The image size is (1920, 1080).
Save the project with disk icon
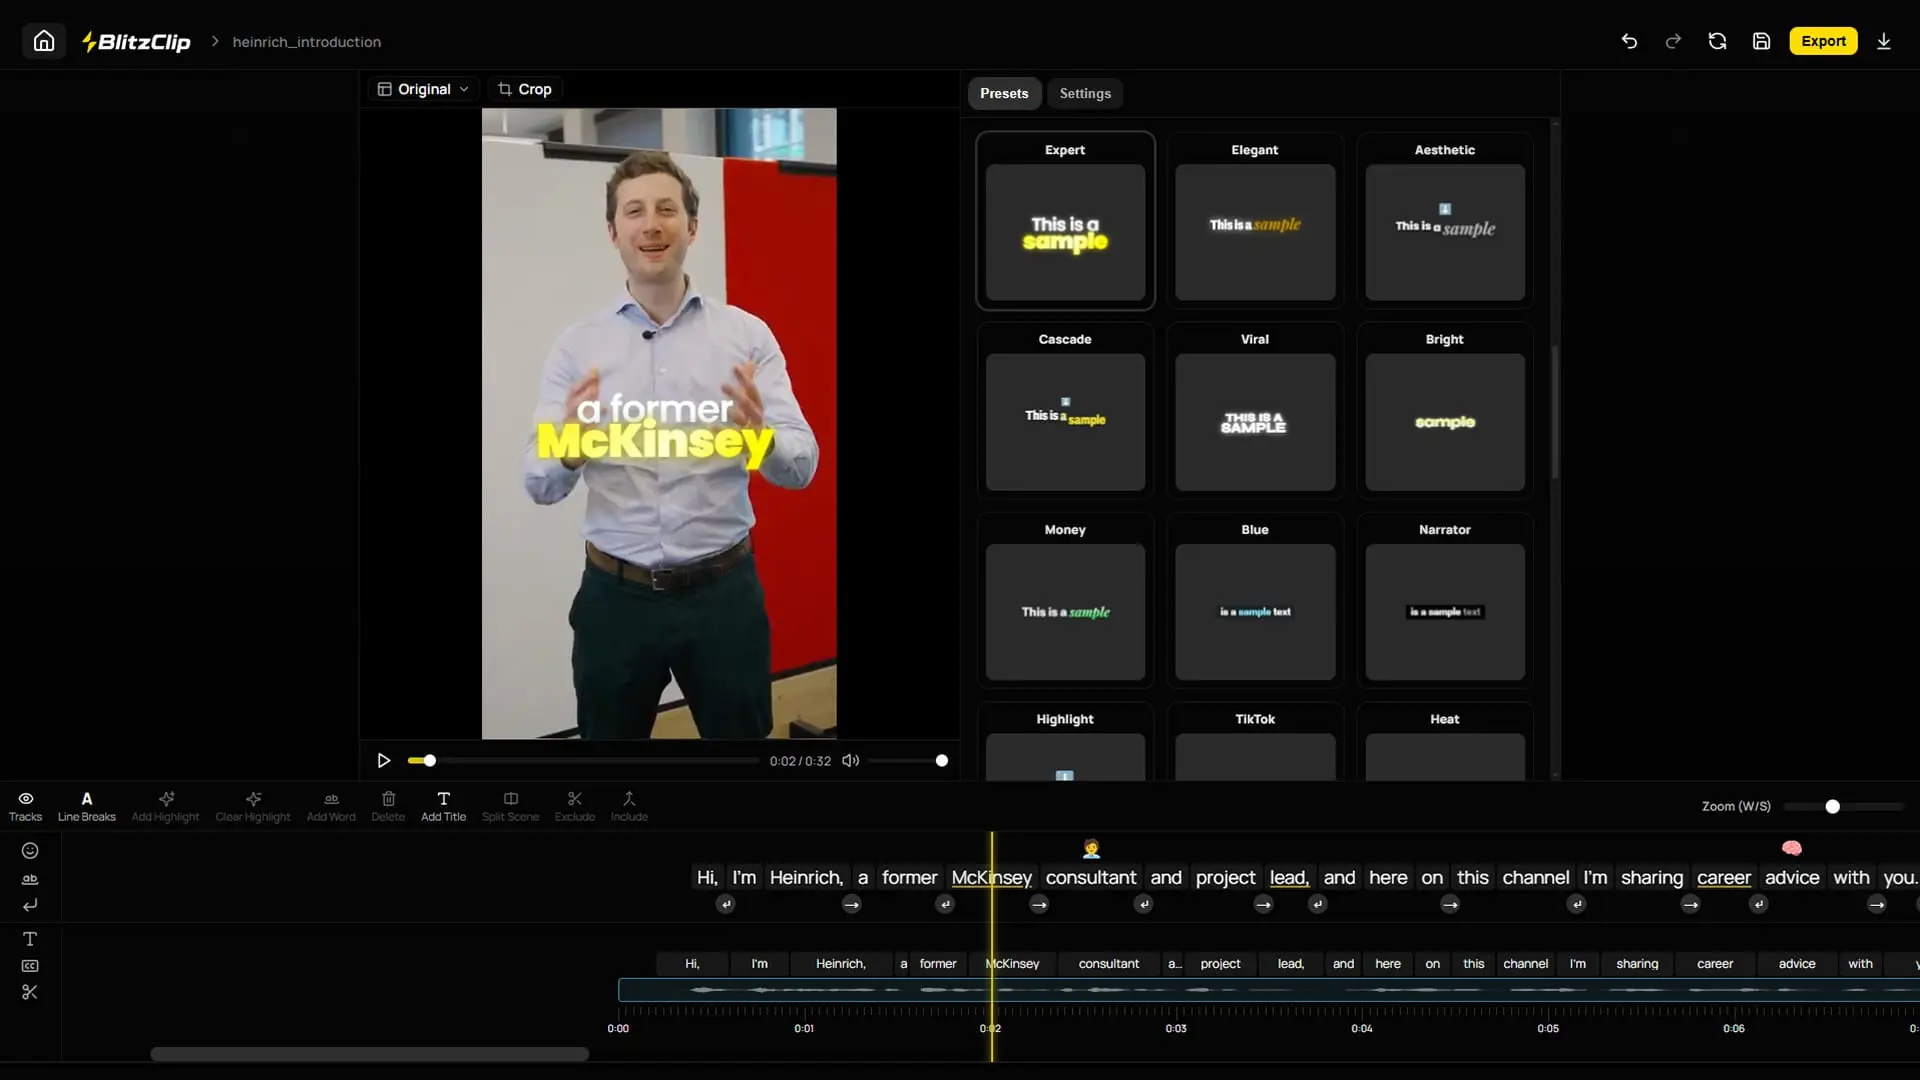(x=1761, y=41)
